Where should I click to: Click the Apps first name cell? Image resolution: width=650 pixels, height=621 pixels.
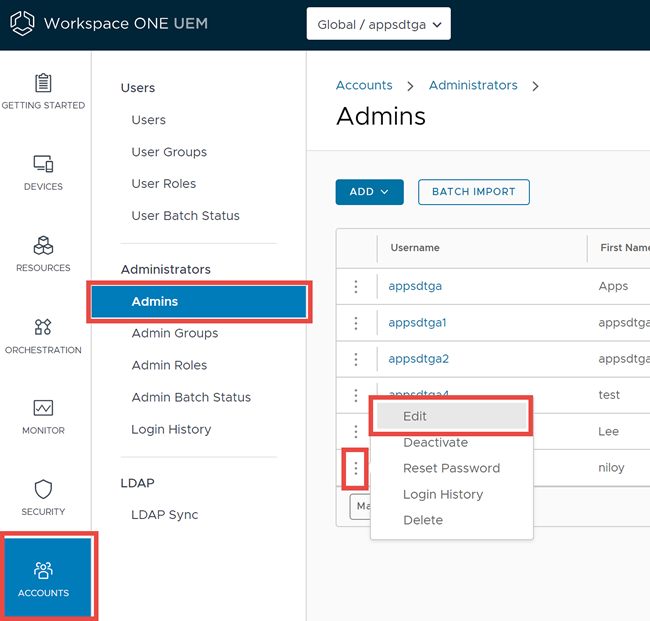point(613,286)
